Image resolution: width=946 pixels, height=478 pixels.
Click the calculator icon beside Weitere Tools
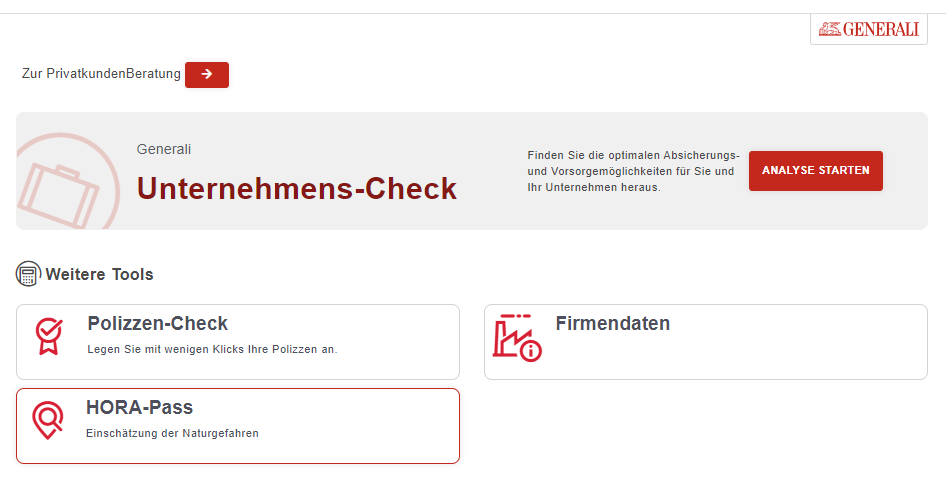[x=28, y=274]
